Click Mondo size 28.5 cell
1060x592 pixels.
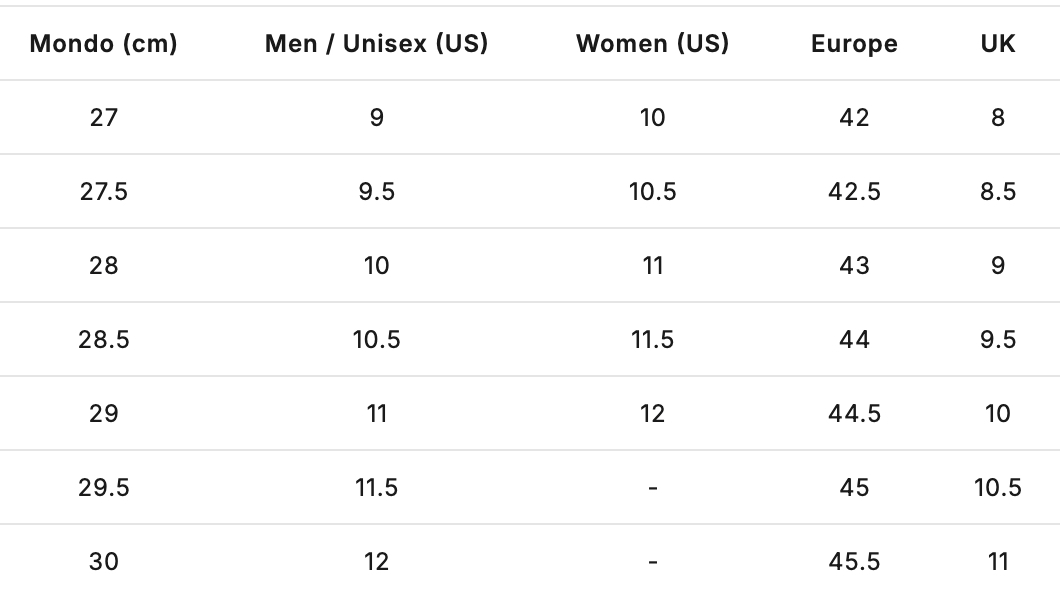103,340
